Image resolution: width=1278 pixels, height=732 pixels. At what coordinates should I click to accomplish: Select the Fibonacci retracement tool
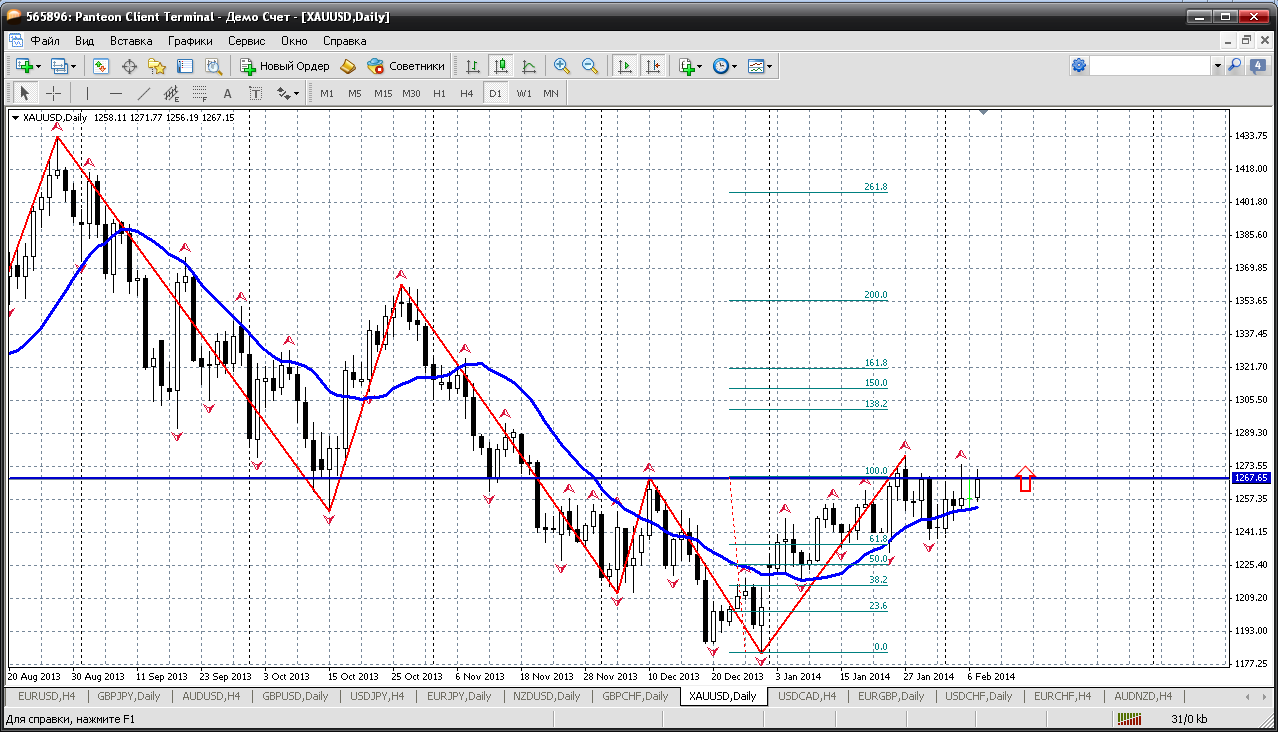[x=200, y=93]
